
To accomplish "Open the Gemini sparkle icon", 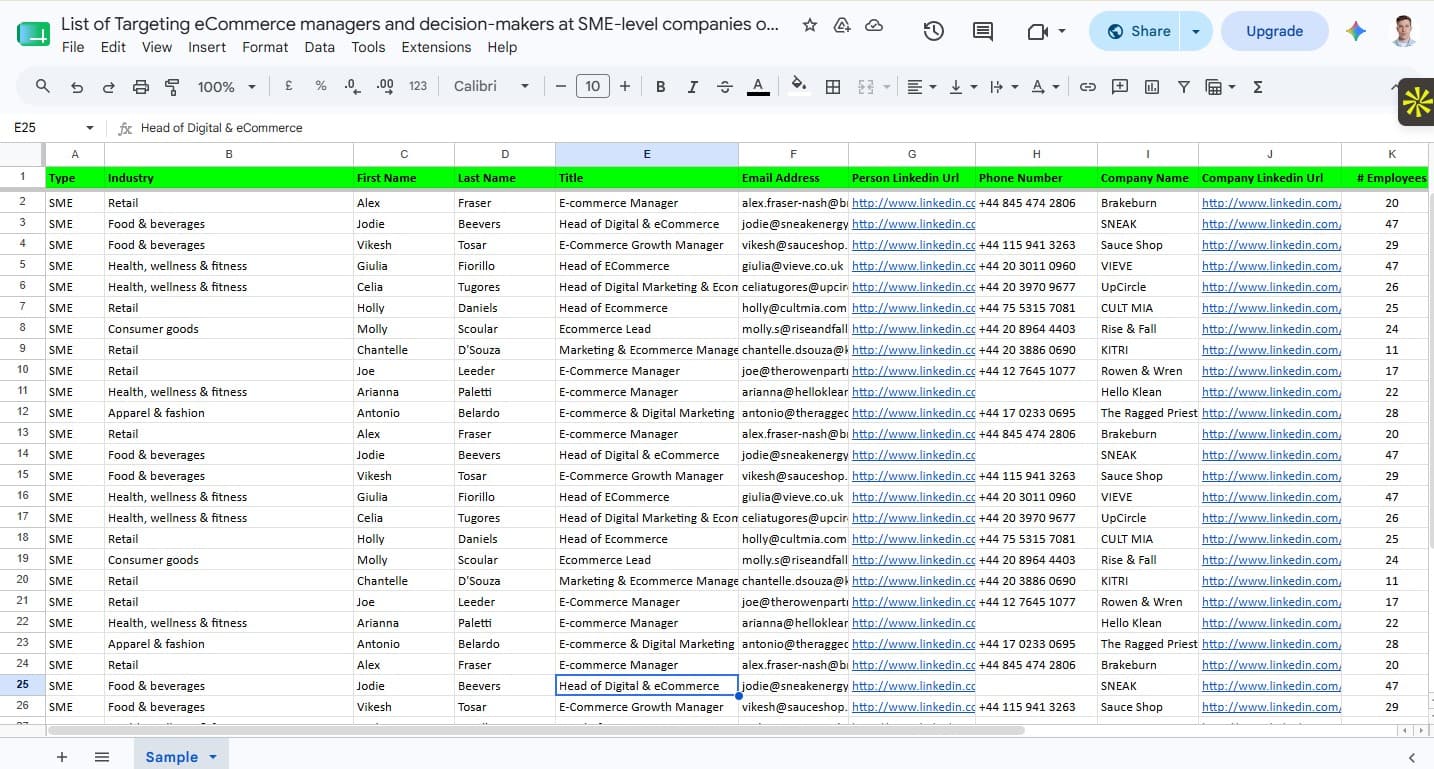I will click(x=1356, y=31).
